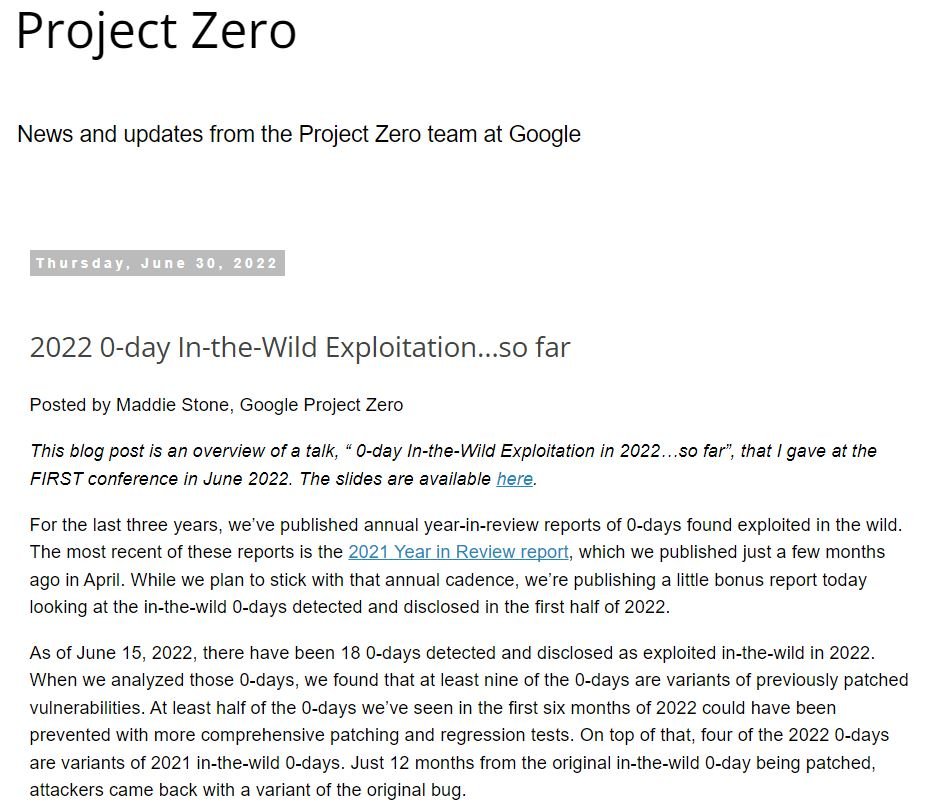Click the slides 'here' link
Image resolution: width=949 pixels, height=811 pixels.
pyautogui.click(x=514, y=479)
